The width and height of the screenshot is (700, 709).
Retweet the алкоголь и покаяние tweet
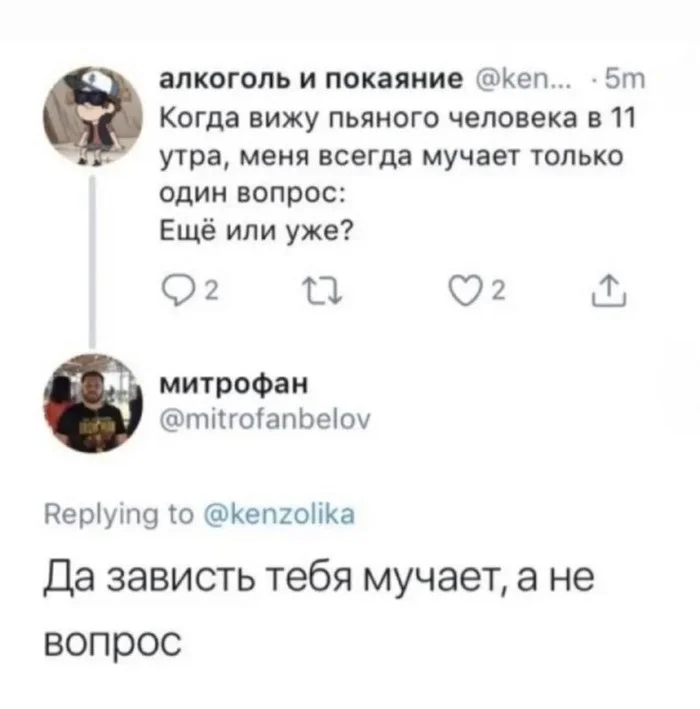[330, 293]
